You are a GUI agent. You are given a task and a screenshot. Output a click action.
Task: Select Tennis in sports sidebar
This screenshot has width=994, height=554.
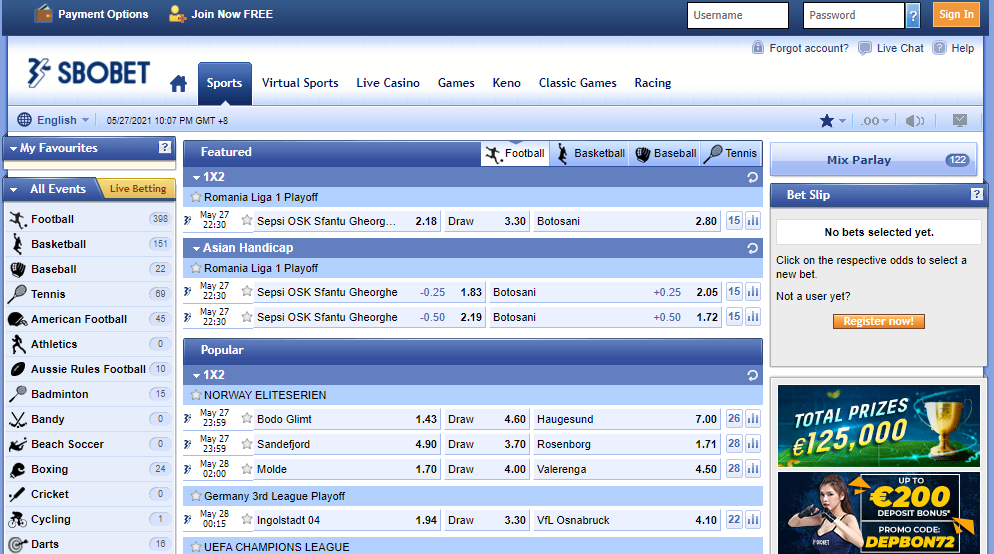click(89, 294)
